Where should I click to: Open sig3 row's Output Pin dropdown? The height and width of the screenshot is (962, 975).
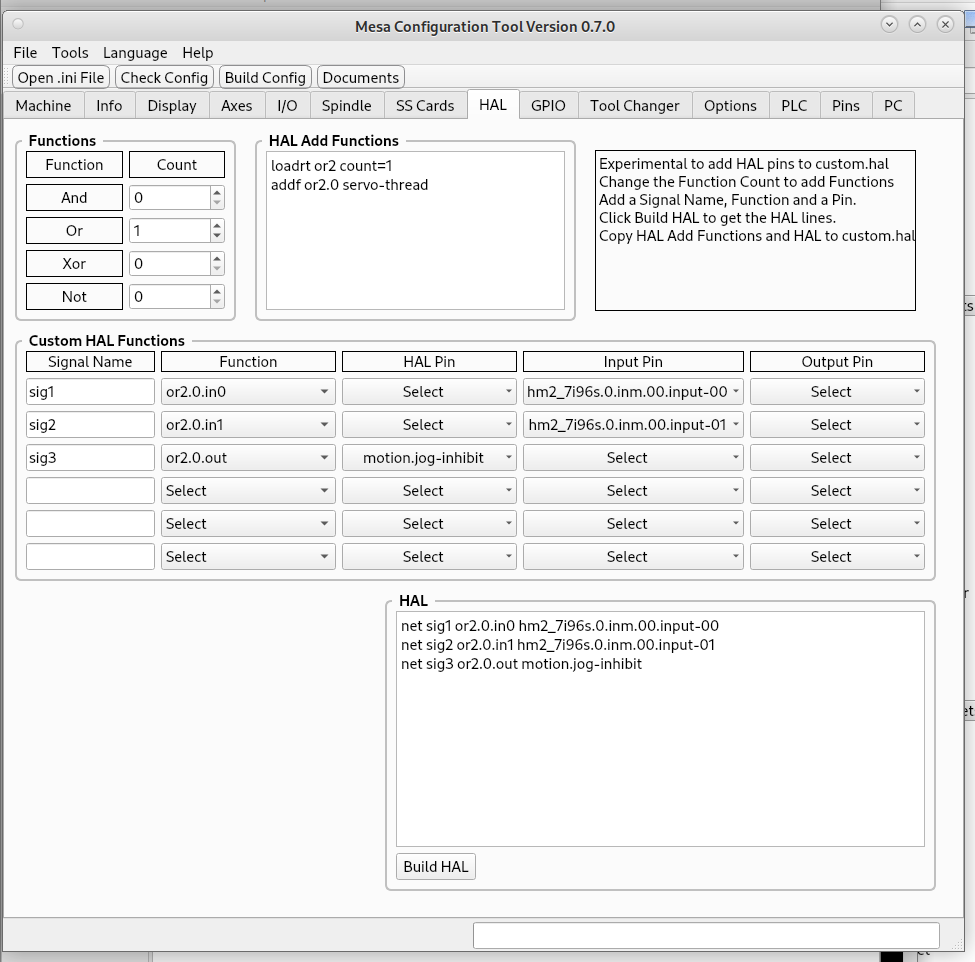click(837, 458)
